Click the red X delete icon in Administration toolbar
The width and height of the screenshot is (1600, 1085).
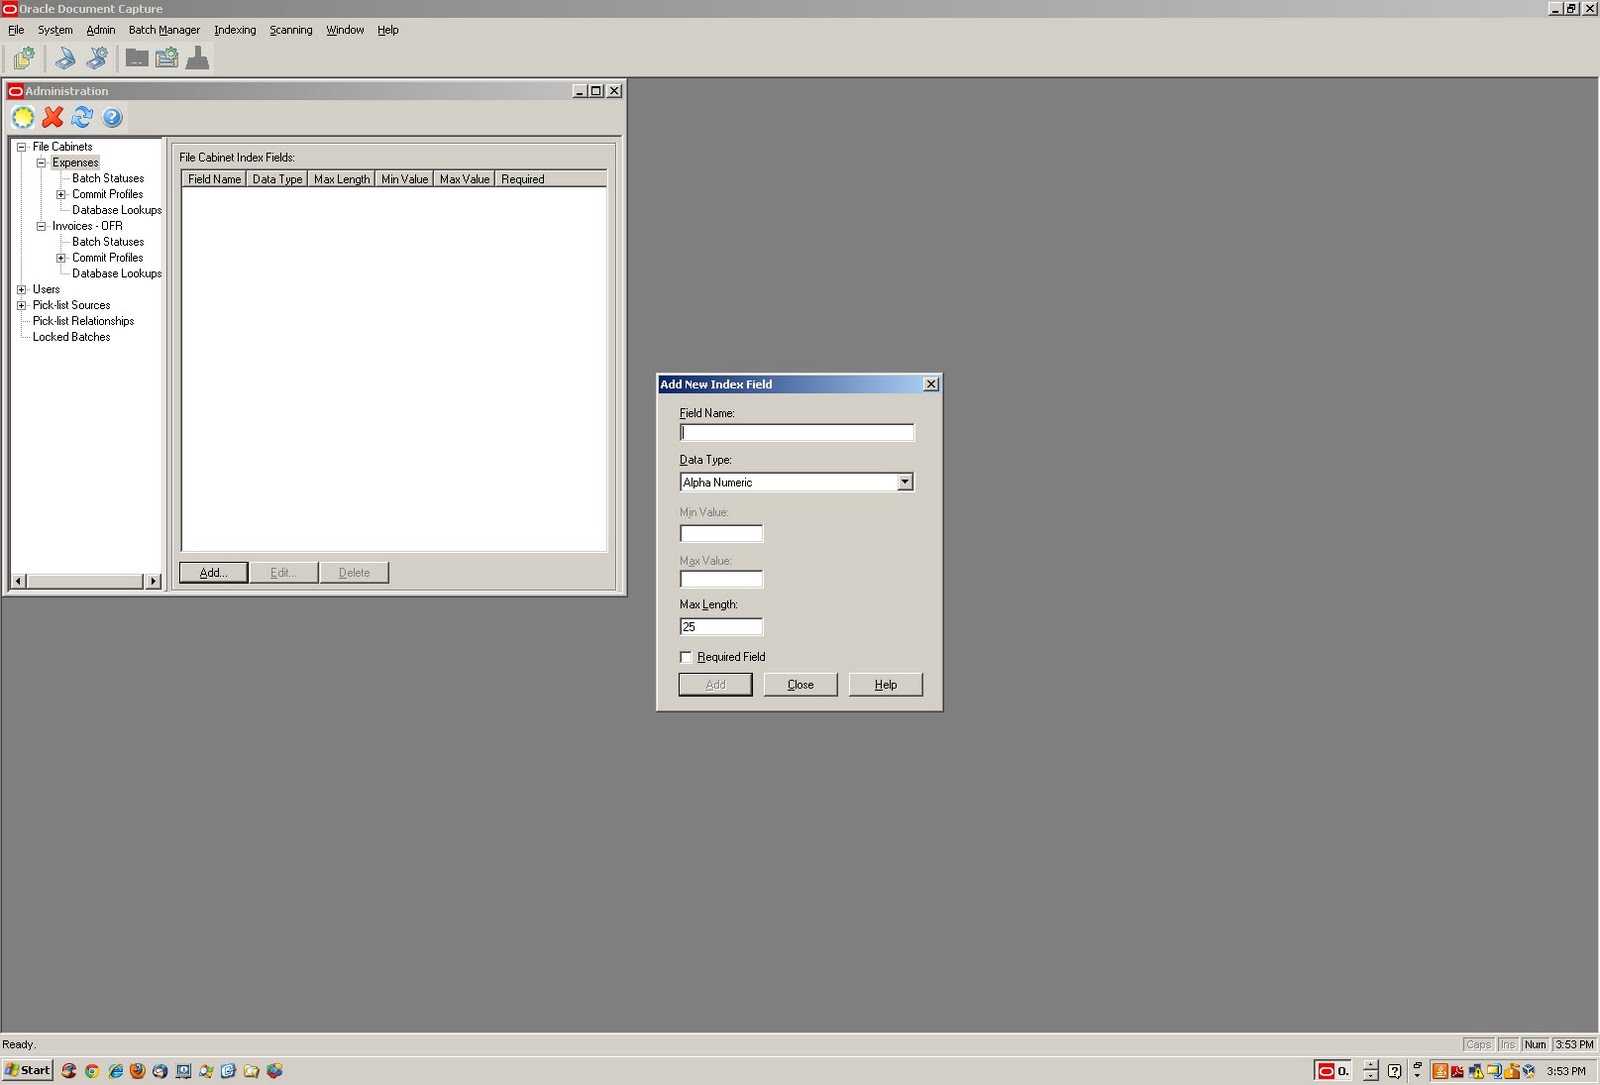(53, 117)
